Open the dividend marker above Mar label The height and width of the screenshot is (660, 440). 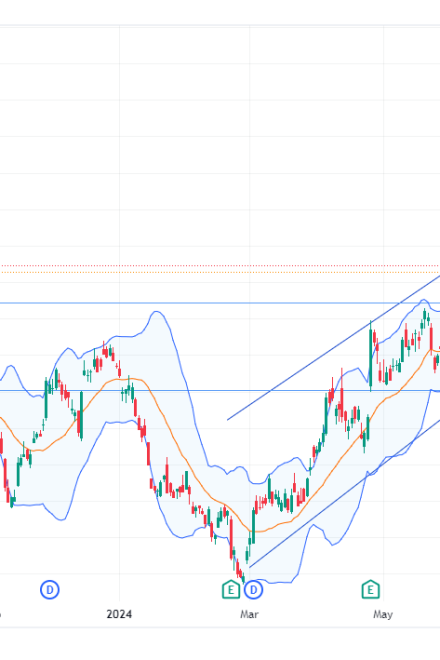pos(253,590)
